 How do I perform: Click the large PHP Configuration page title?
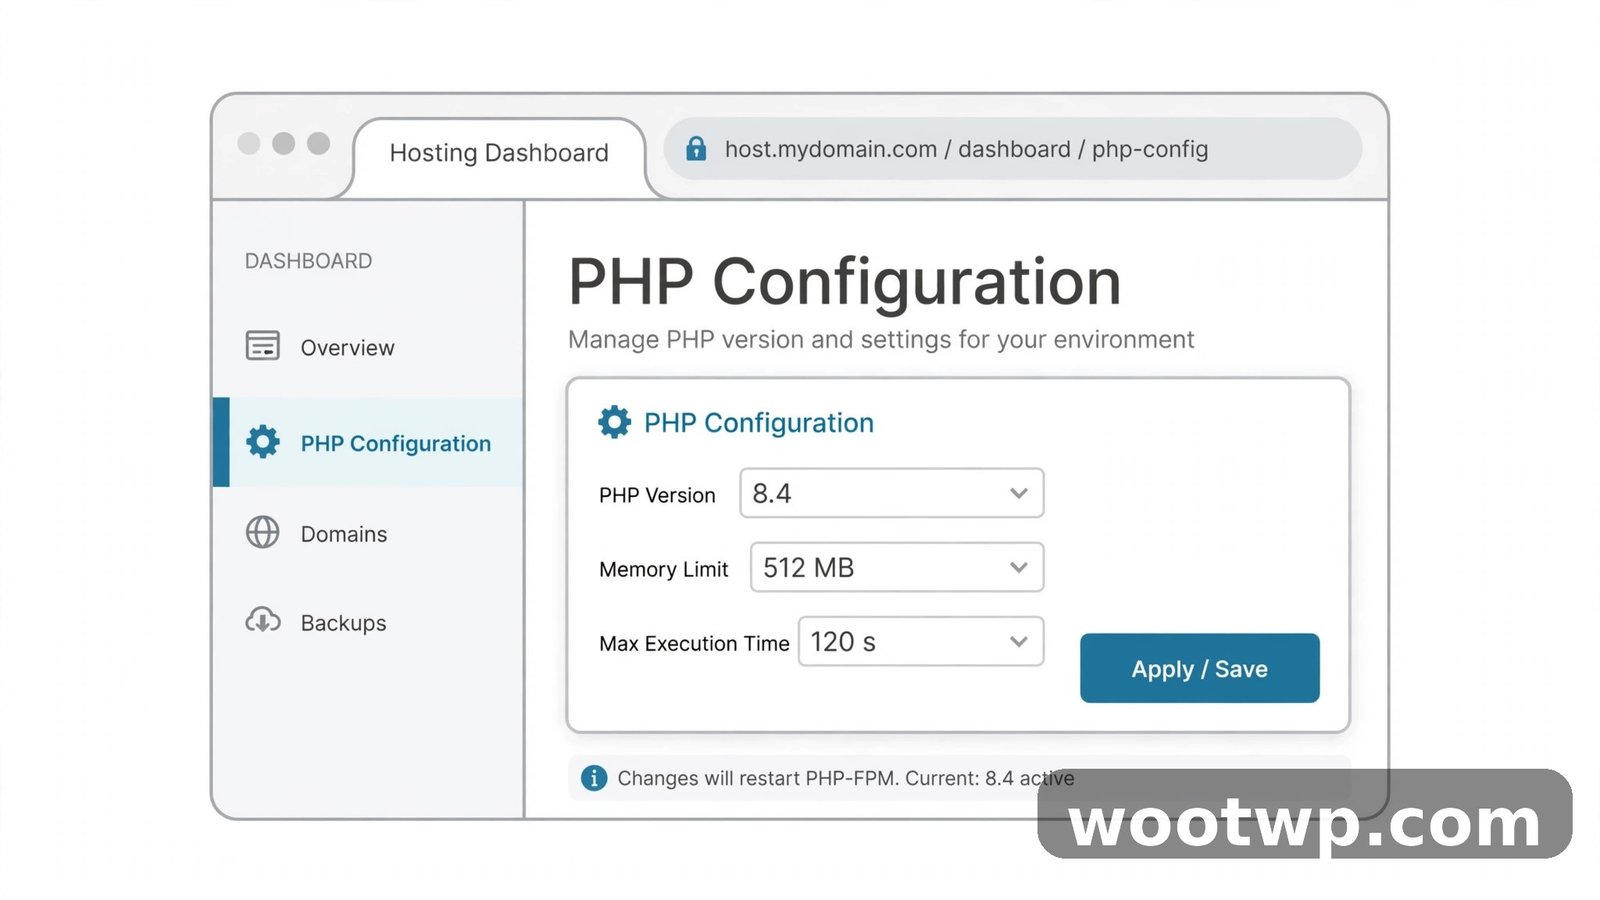[x=845, y=282]
